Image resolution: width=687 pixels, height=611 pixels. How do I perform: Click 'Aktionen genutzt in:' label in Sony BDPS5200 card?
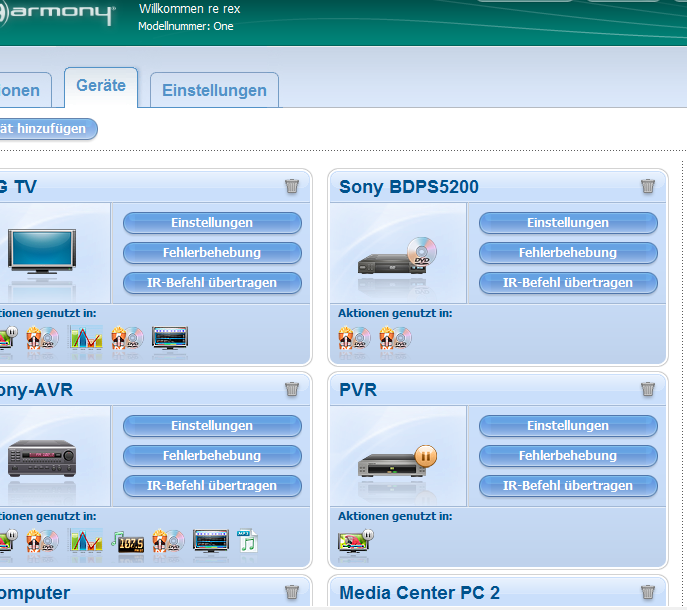pos(395,313)
